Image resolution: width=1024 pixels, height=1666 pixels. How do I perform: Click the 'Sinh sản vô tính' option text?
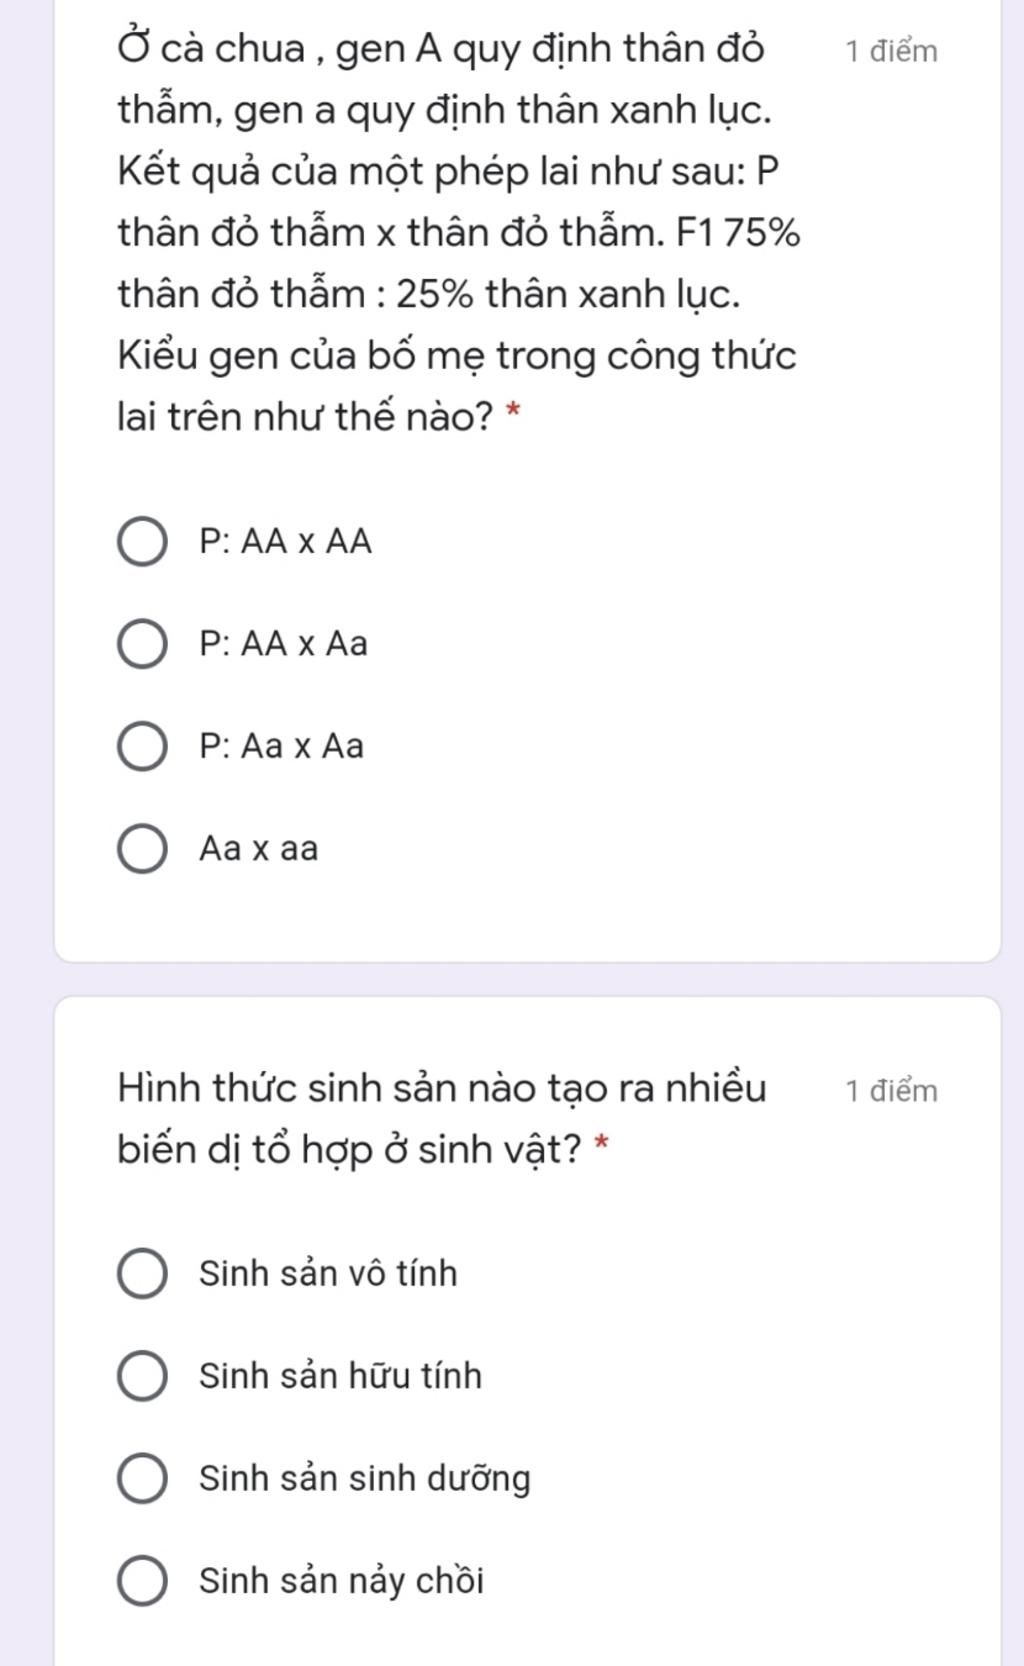[328, 1274]
